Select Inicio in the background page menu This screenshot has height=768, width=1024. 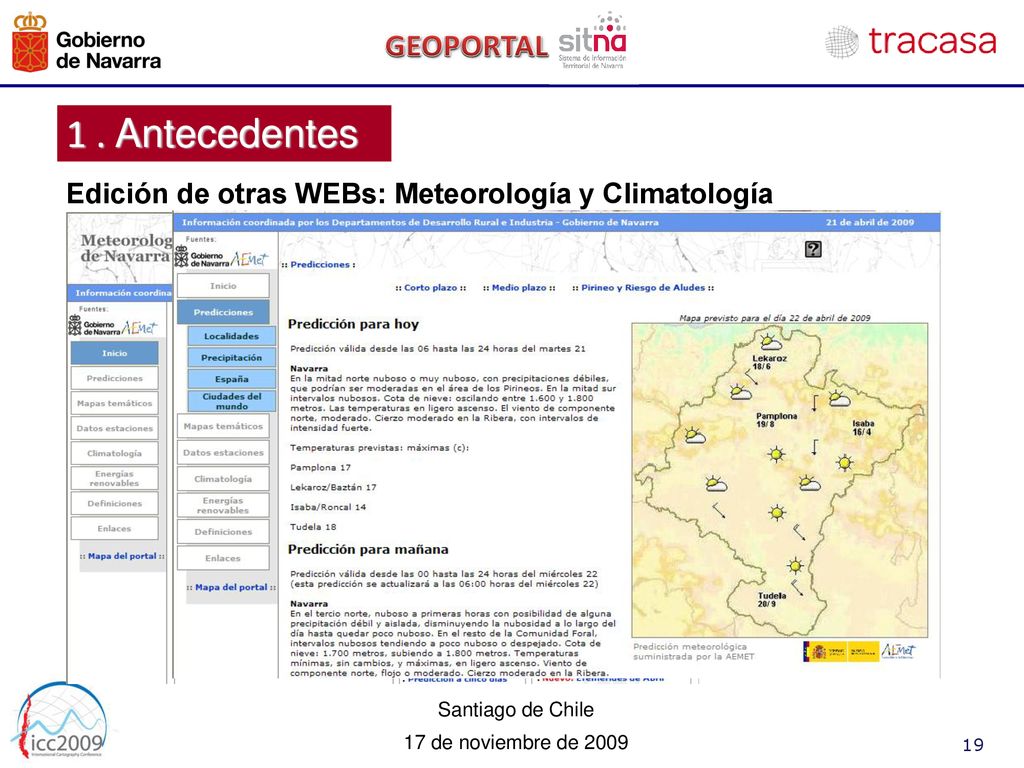click(114, 353)
